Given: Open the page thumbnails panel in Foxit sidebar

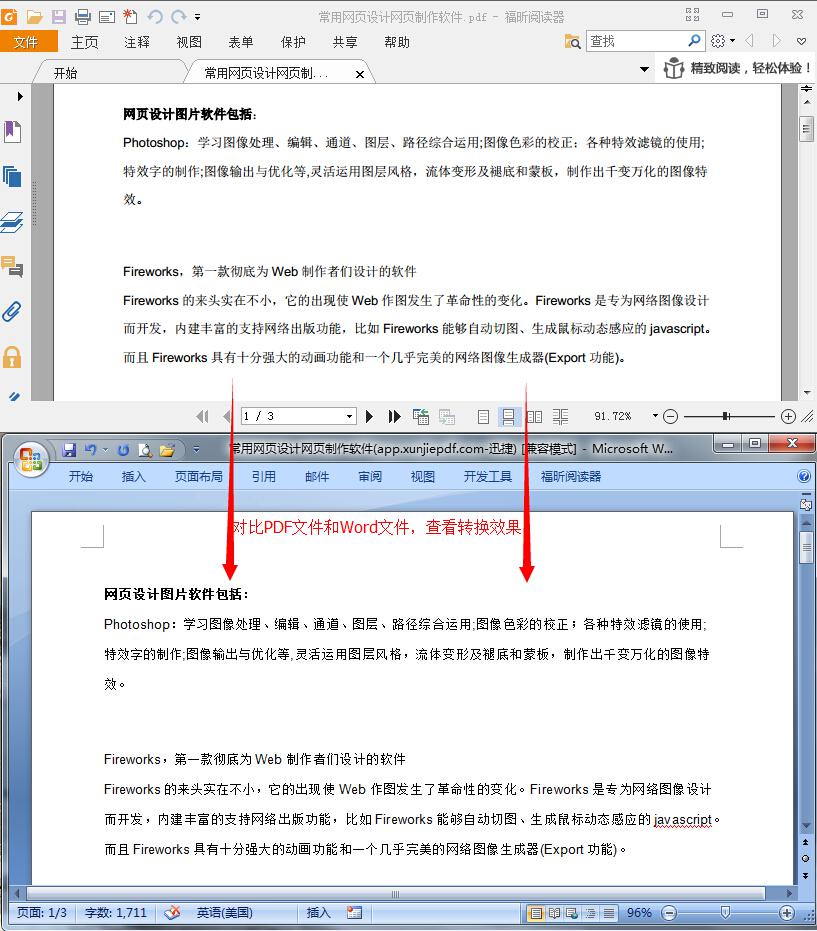Looking at the screenshot, I should pyautogui.click(x=12, y=176).
